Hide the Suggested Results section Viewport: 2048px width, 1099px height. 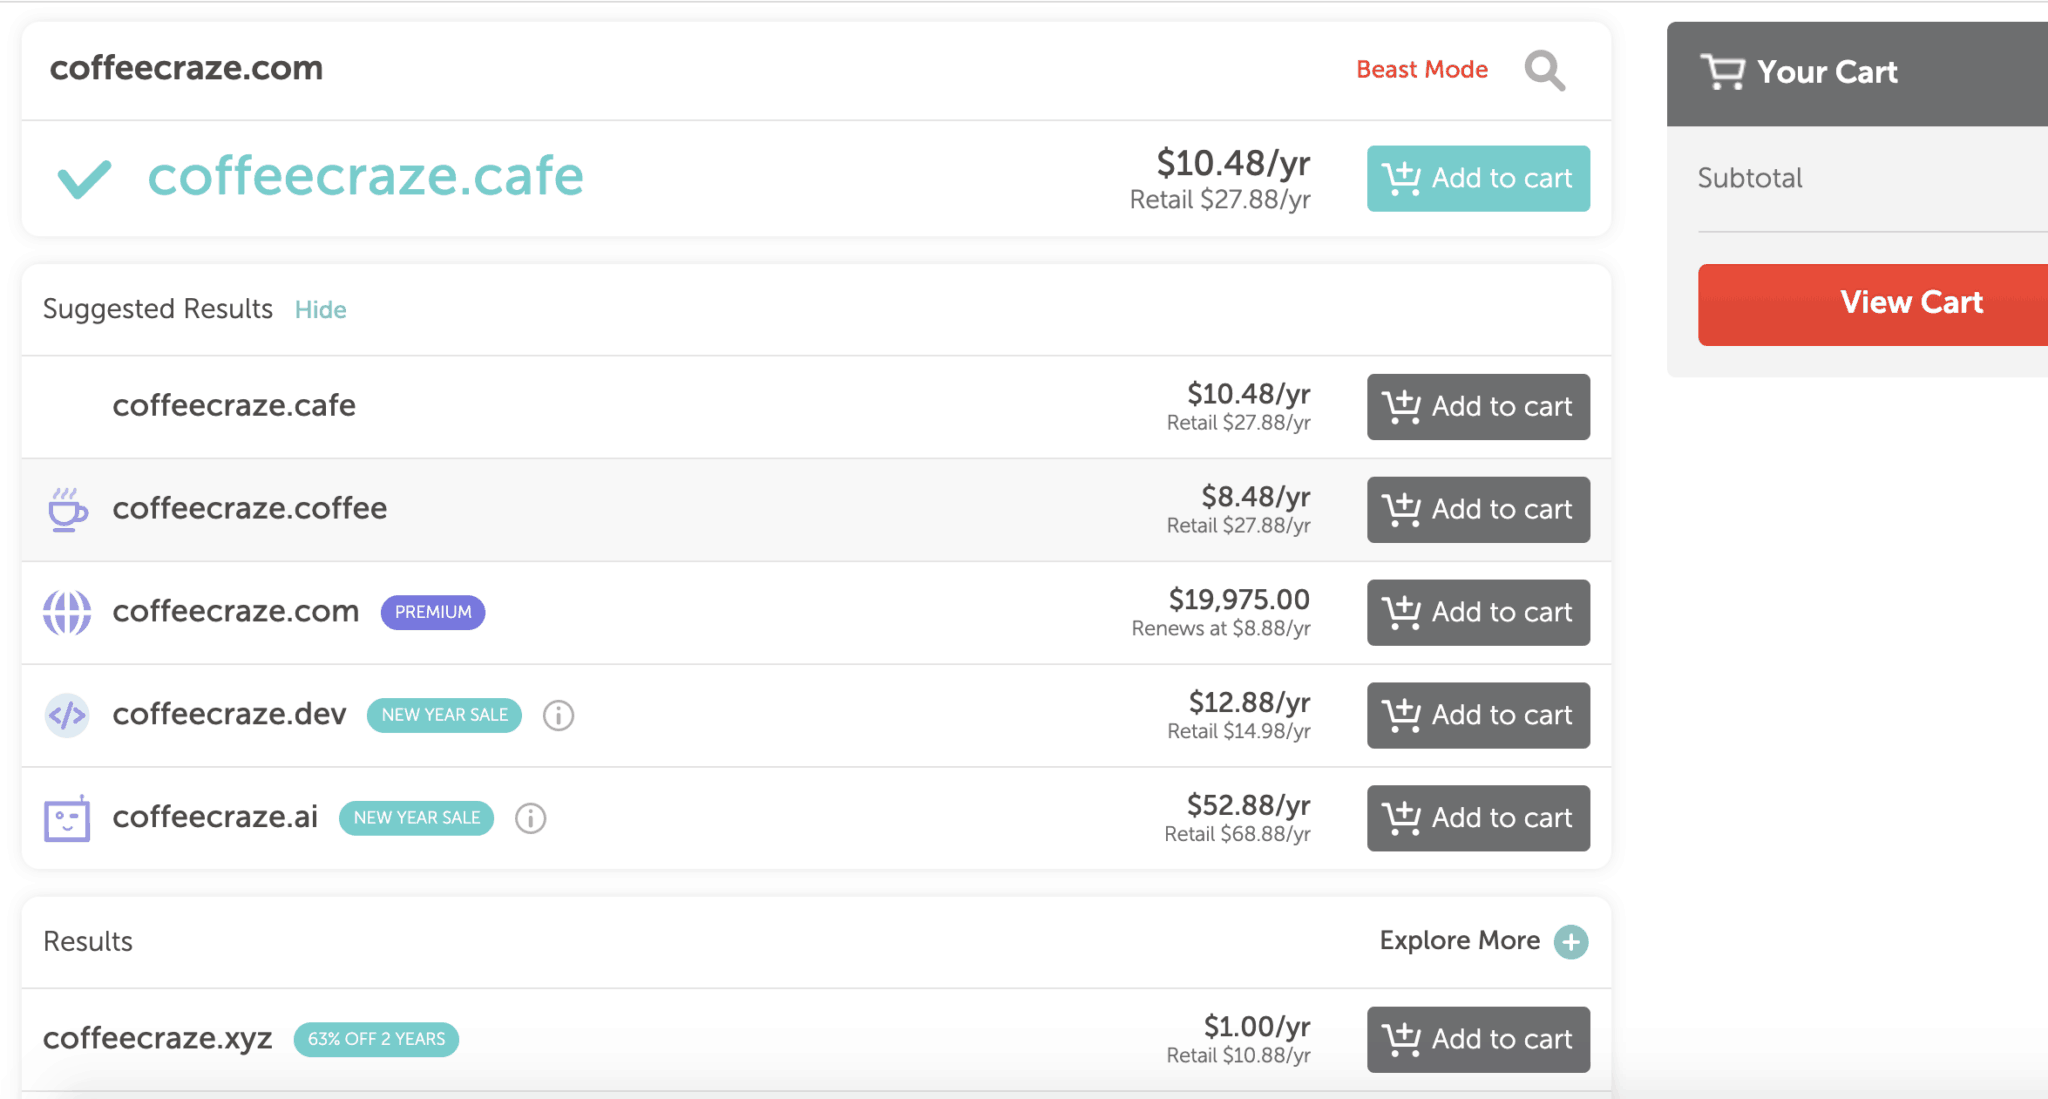coord(320,309)
